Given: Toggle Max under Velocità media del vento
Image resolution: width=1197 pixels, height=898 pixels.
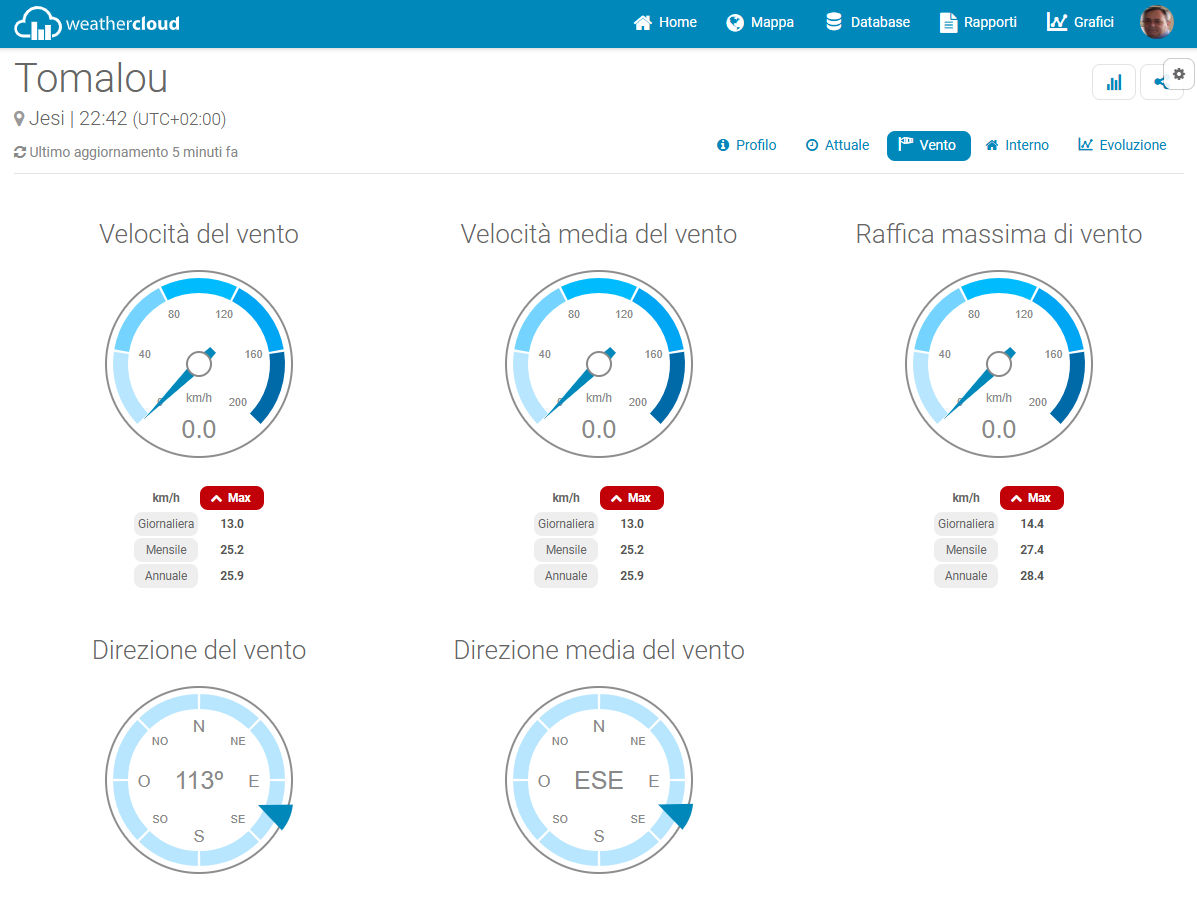Looking at the screenshot, I should tap(632, 498).
